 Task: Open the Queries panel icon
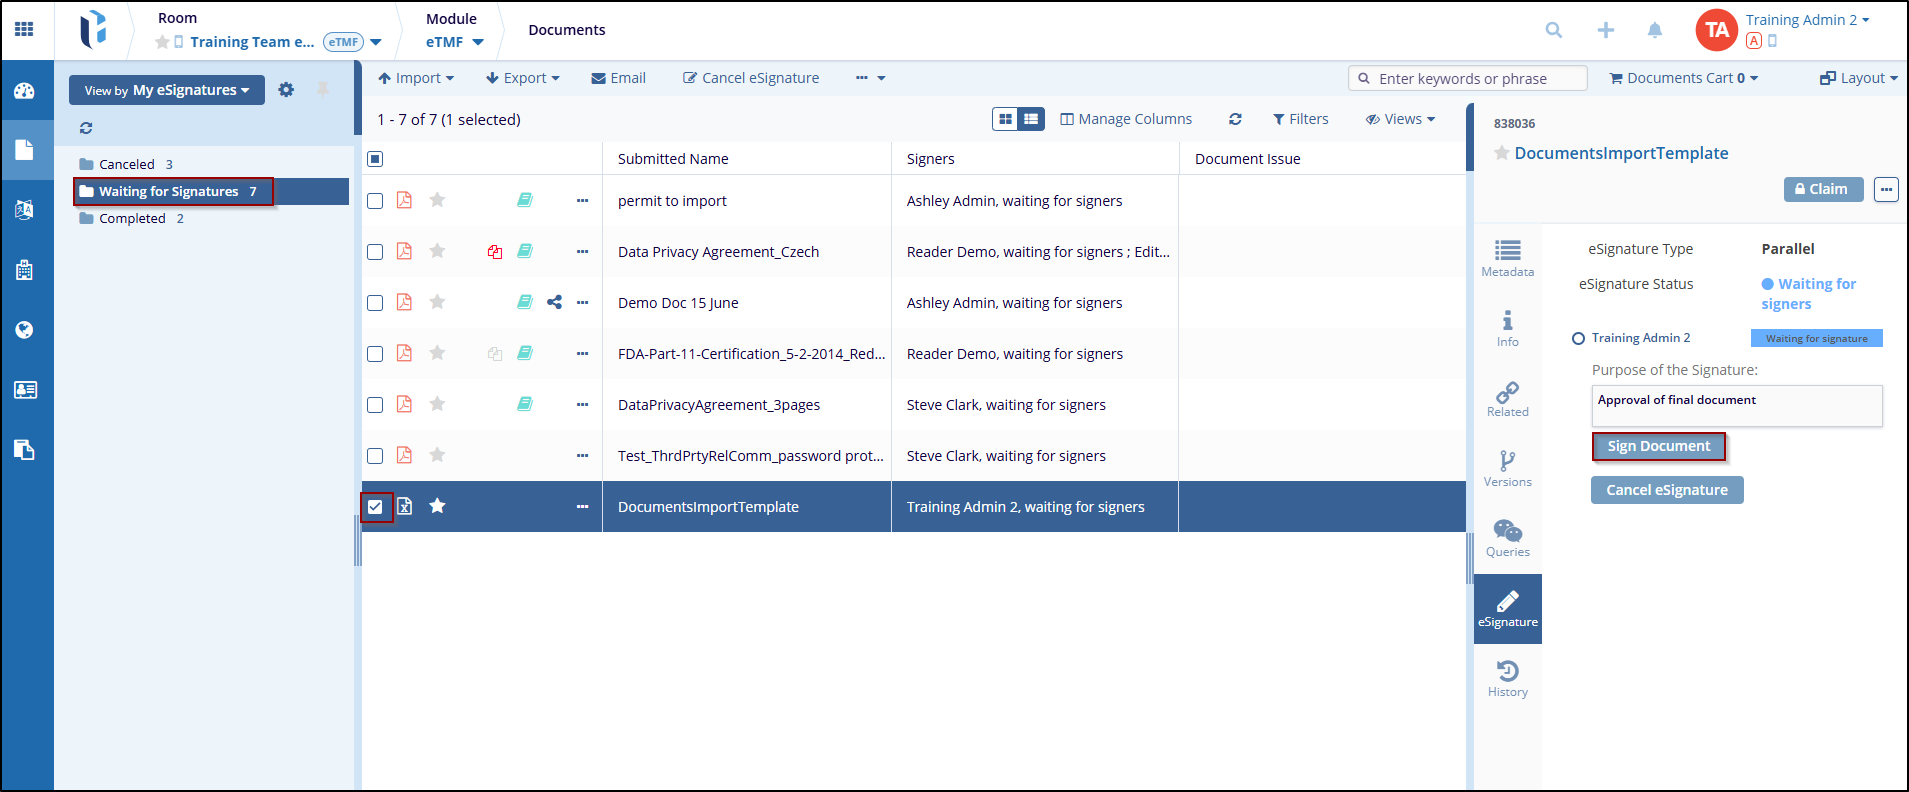click(1507, 538)
